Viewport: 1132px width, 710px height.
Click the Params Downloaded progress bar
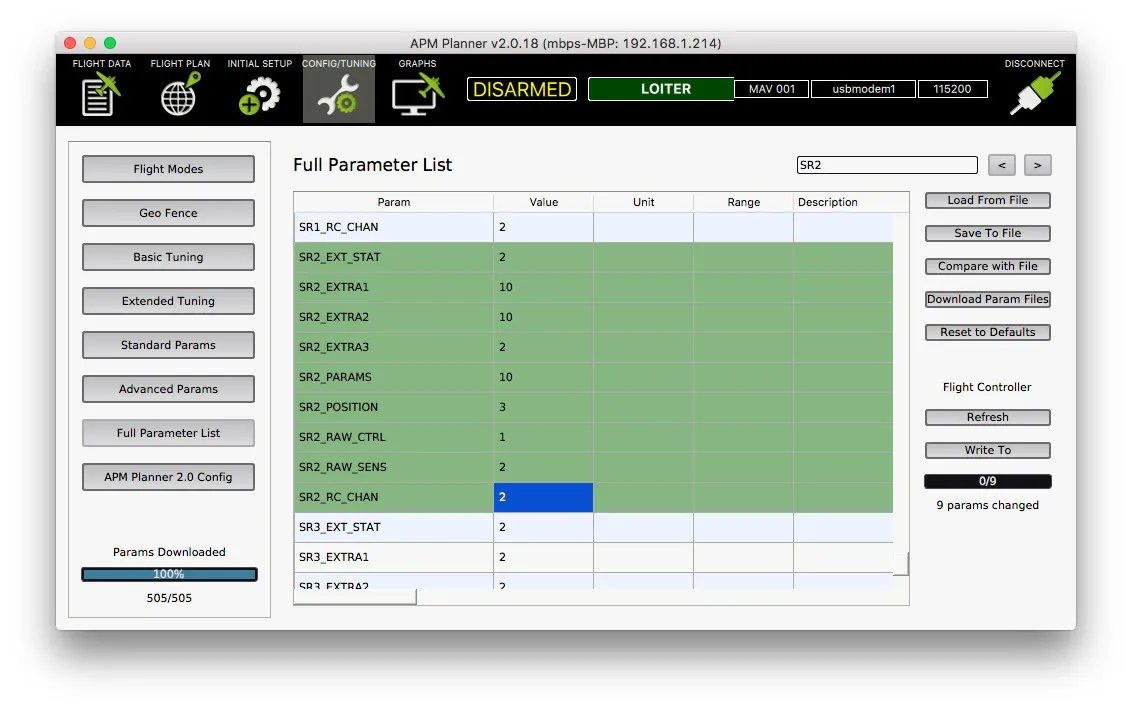[x=169, y=574]
